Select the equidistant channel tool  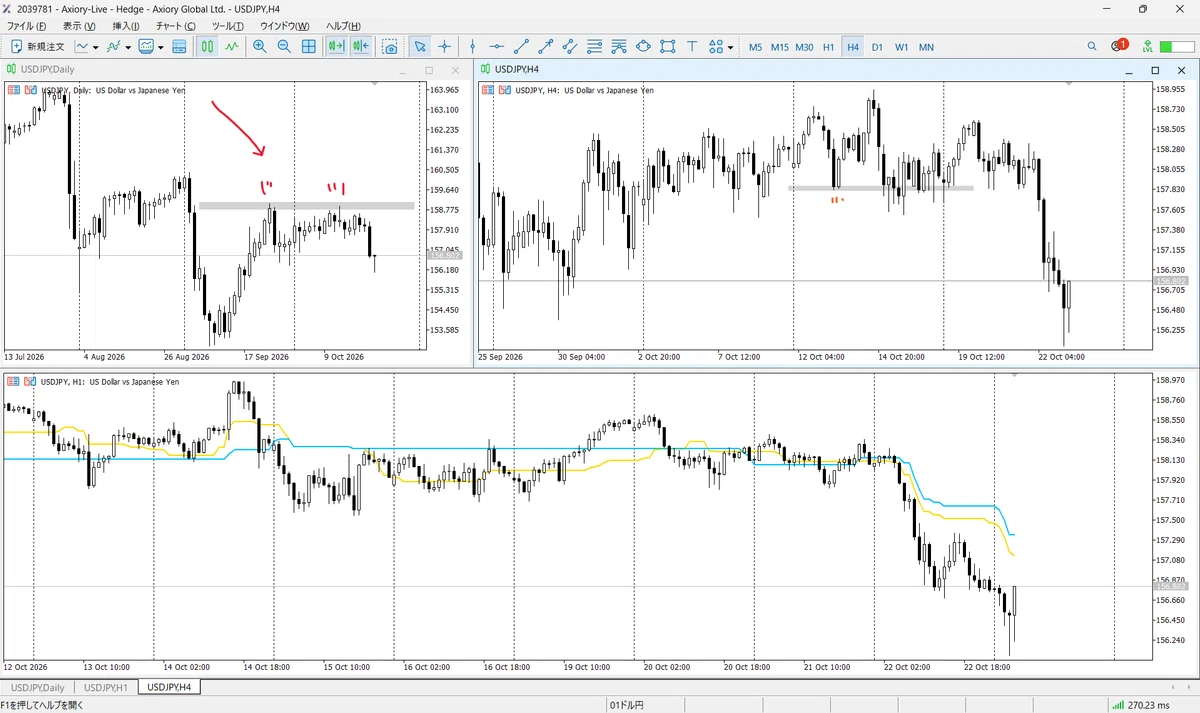tap(569, 47)
